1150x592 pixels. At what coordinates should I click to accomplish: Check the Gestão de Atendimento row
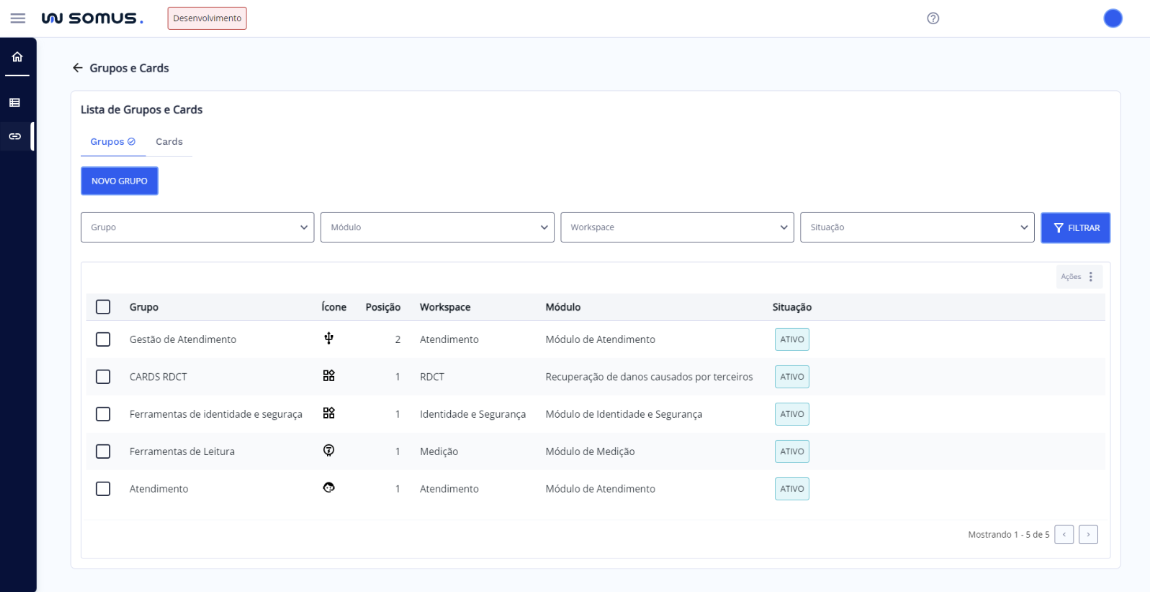click(103, 339)
